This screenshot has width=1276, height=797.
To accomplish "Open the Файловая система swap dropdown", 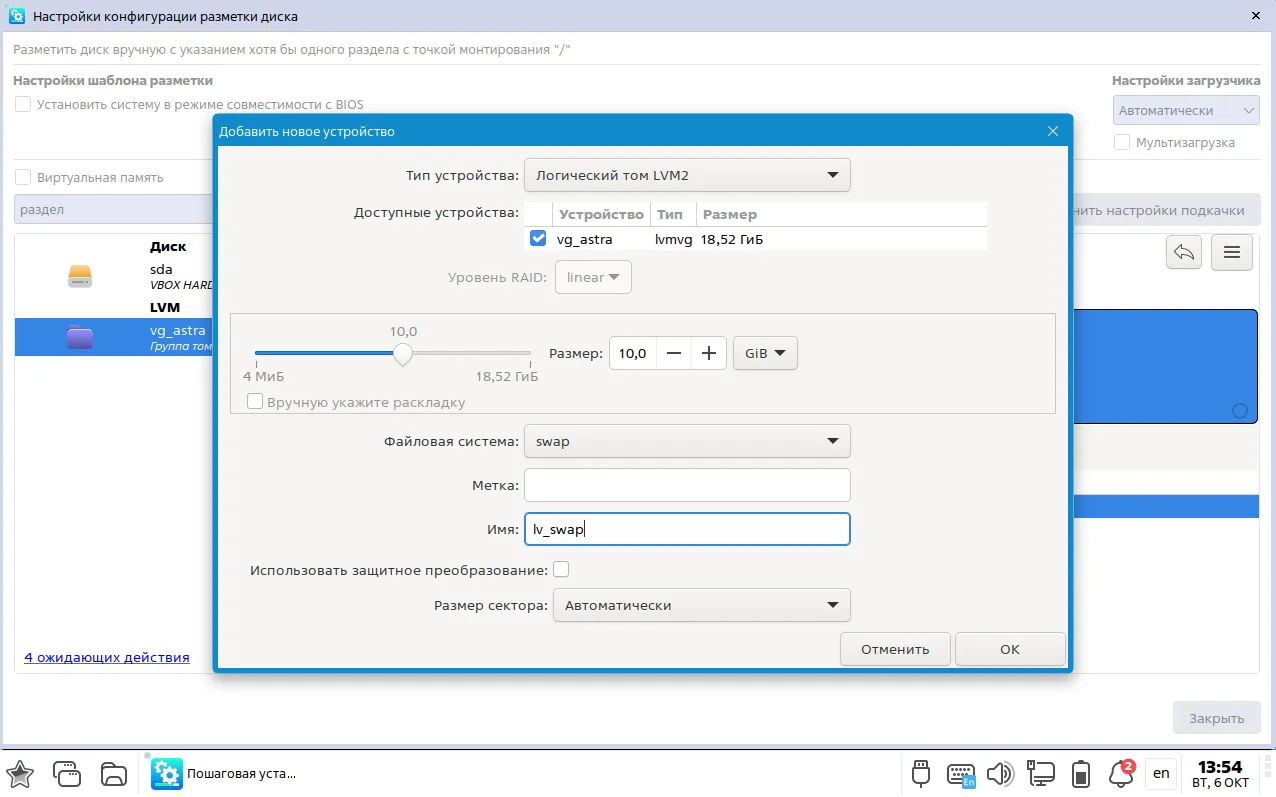I will tap(687, 441).
